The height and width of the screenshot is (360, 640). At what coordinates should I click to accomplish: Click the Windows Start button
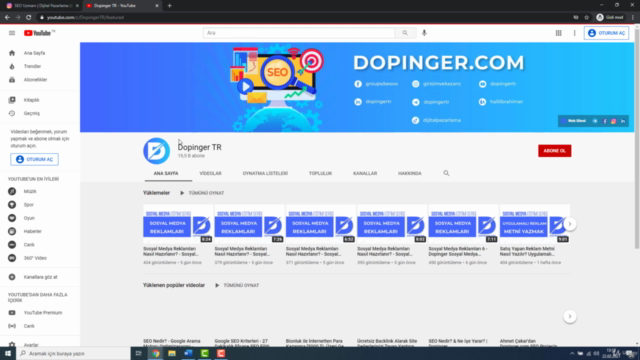[x=8, y=353]
